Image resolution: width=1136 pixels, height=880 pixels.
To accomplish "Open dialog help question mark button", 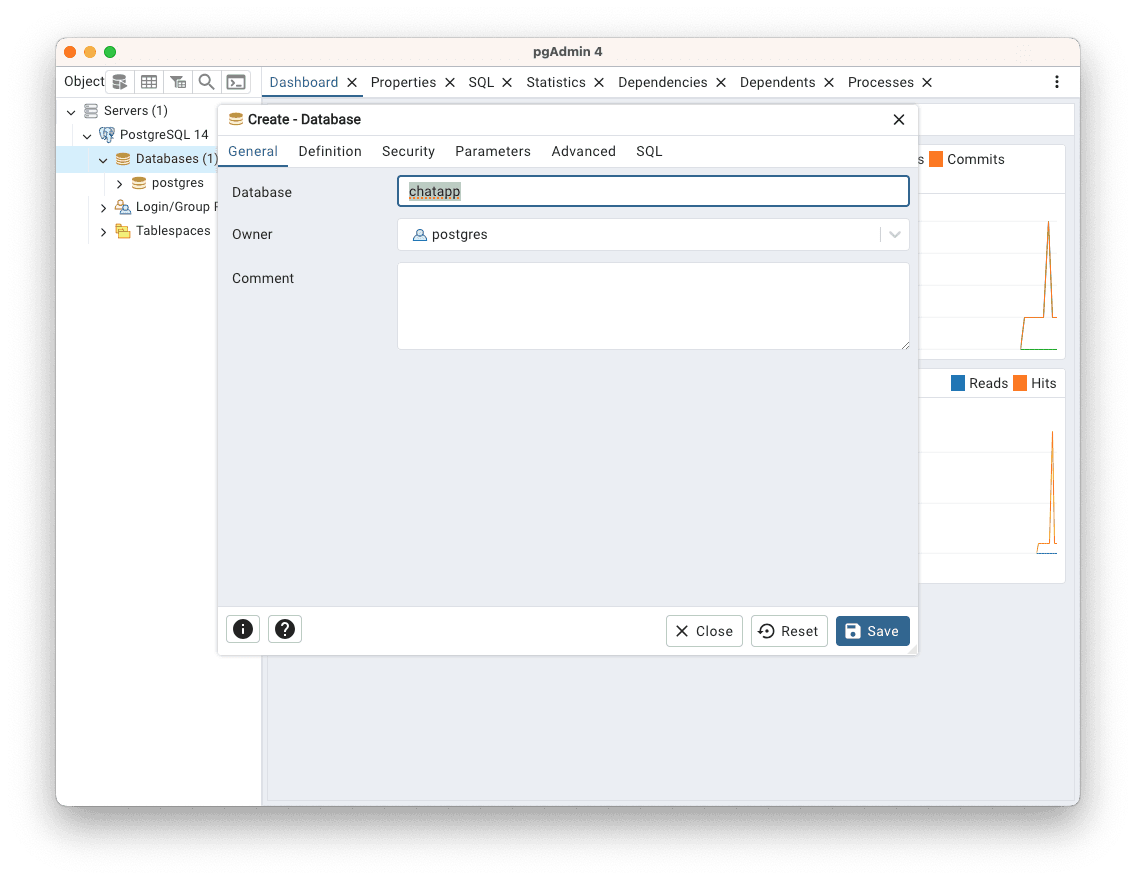I will click(285, 629).
